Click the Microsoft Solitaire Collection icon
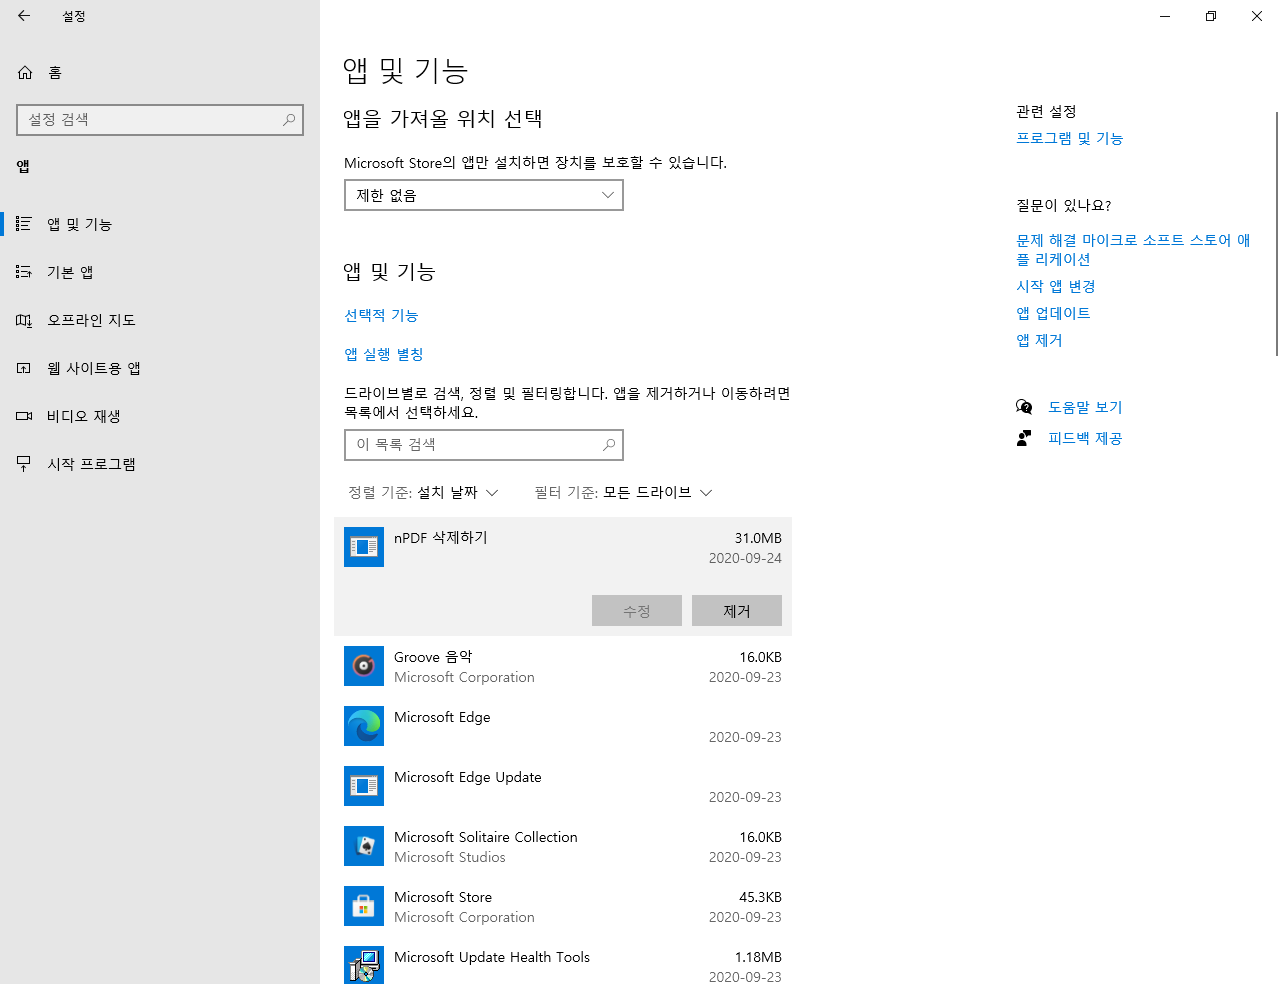This screenshot has height=984, width=1280. (364, 846)
